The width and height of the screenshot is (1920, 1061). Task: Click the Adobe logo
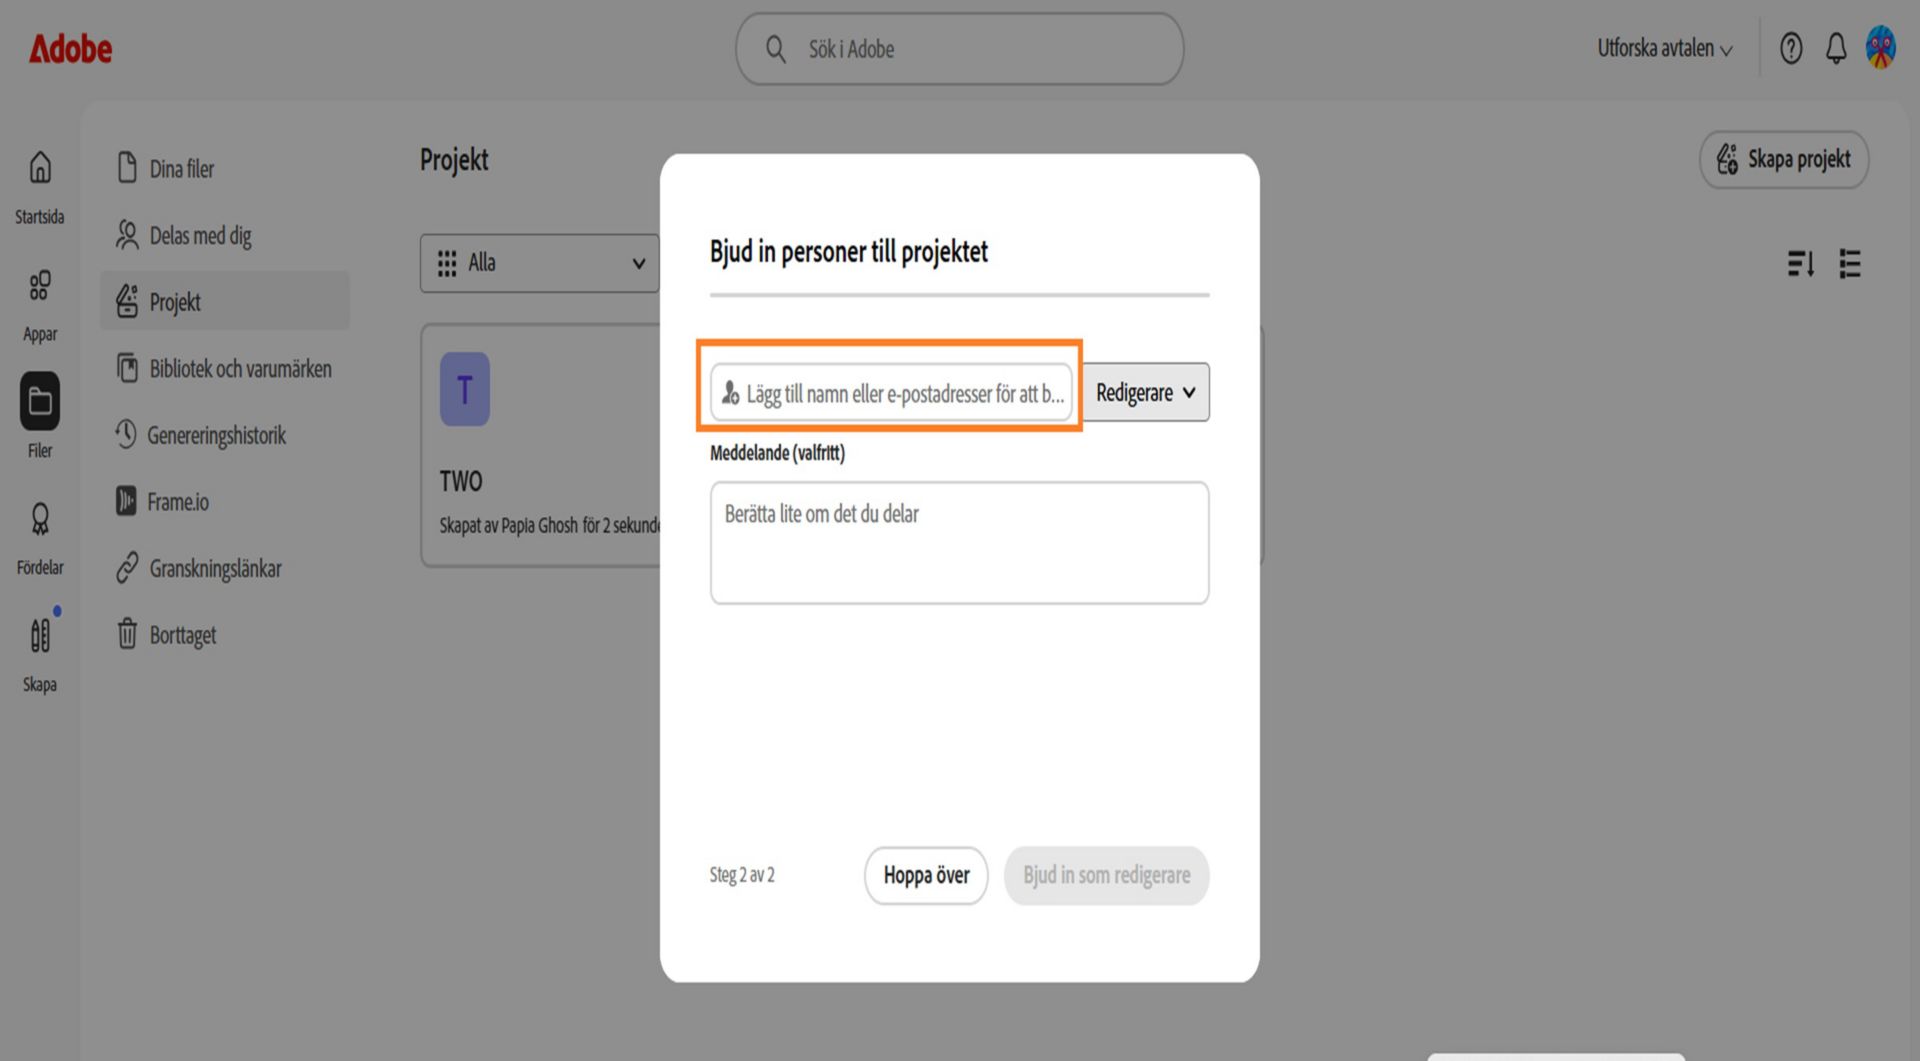70,48
